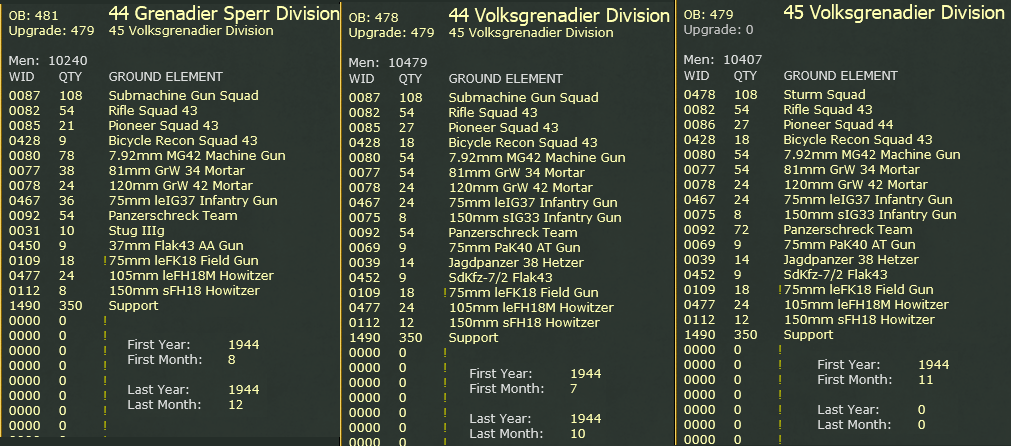Click First Month value 8

[x=231, y=360]
